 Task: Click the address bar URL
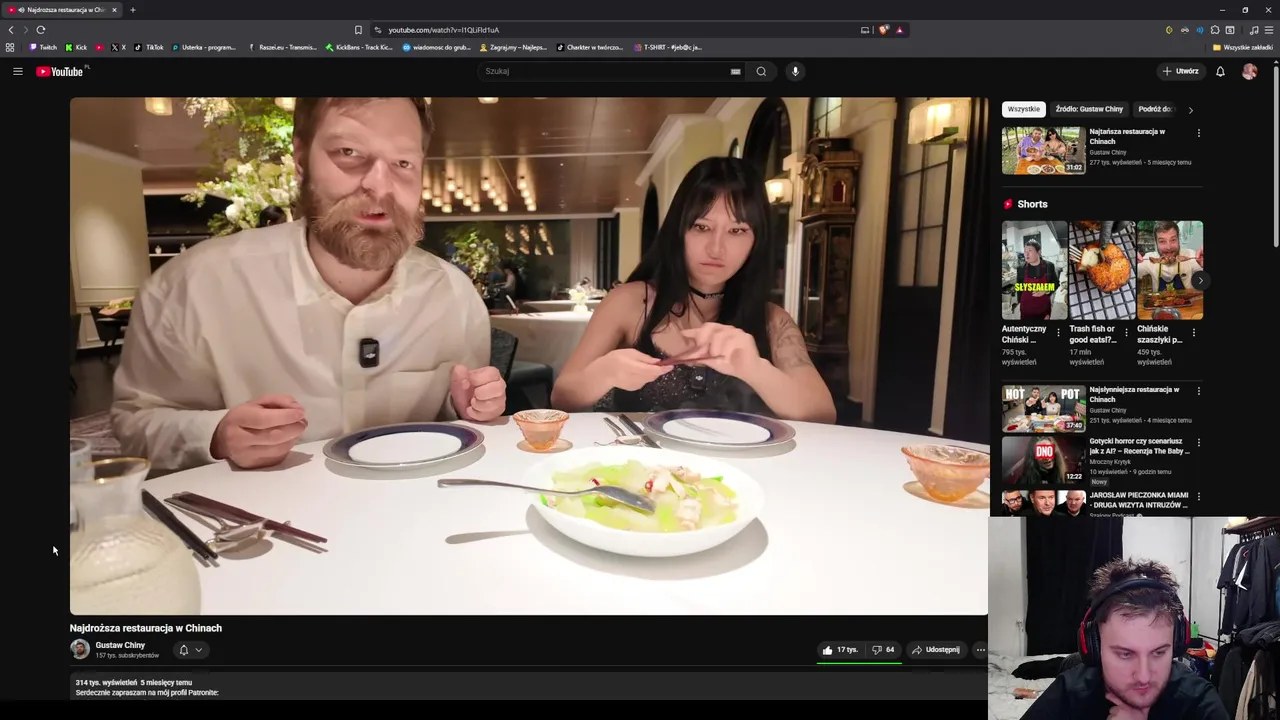coord(443,30)
